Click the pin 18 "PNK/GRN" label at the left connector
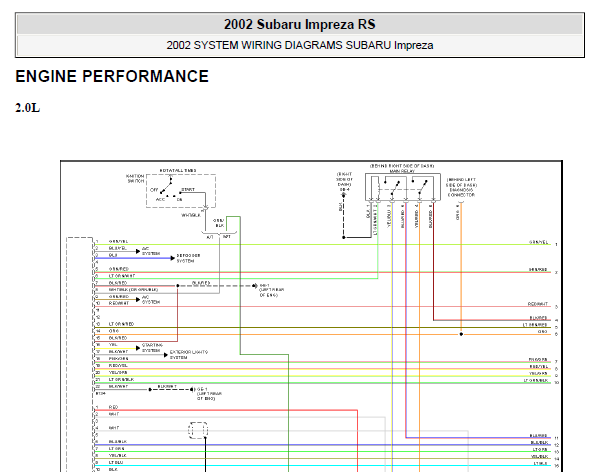611x472 pixels. coord(118,359)
